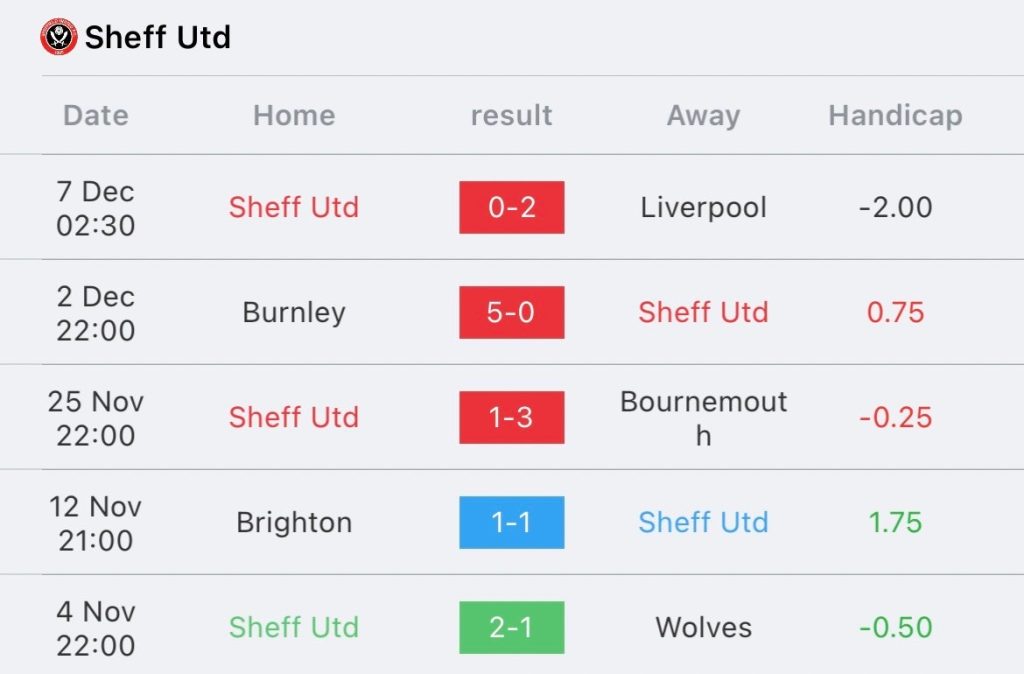Click Liverpool in the Away column
The height and width of the screenshot is (674, 1024).
(x=703, y=208)
